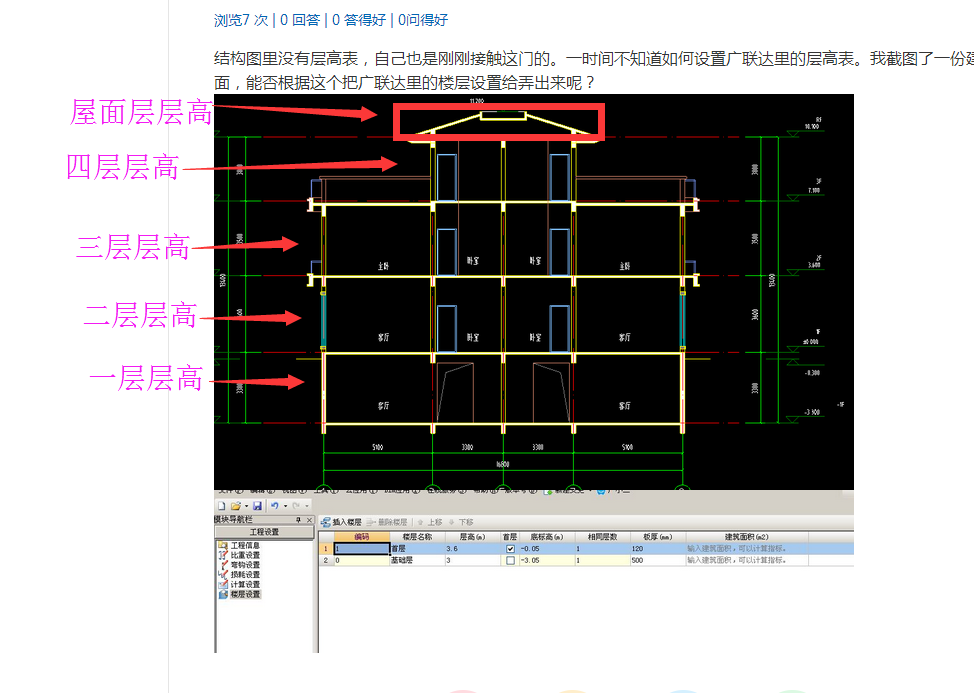Close the 模块导航栏 panel
The image size is (974, 693).
click(309, 520)
